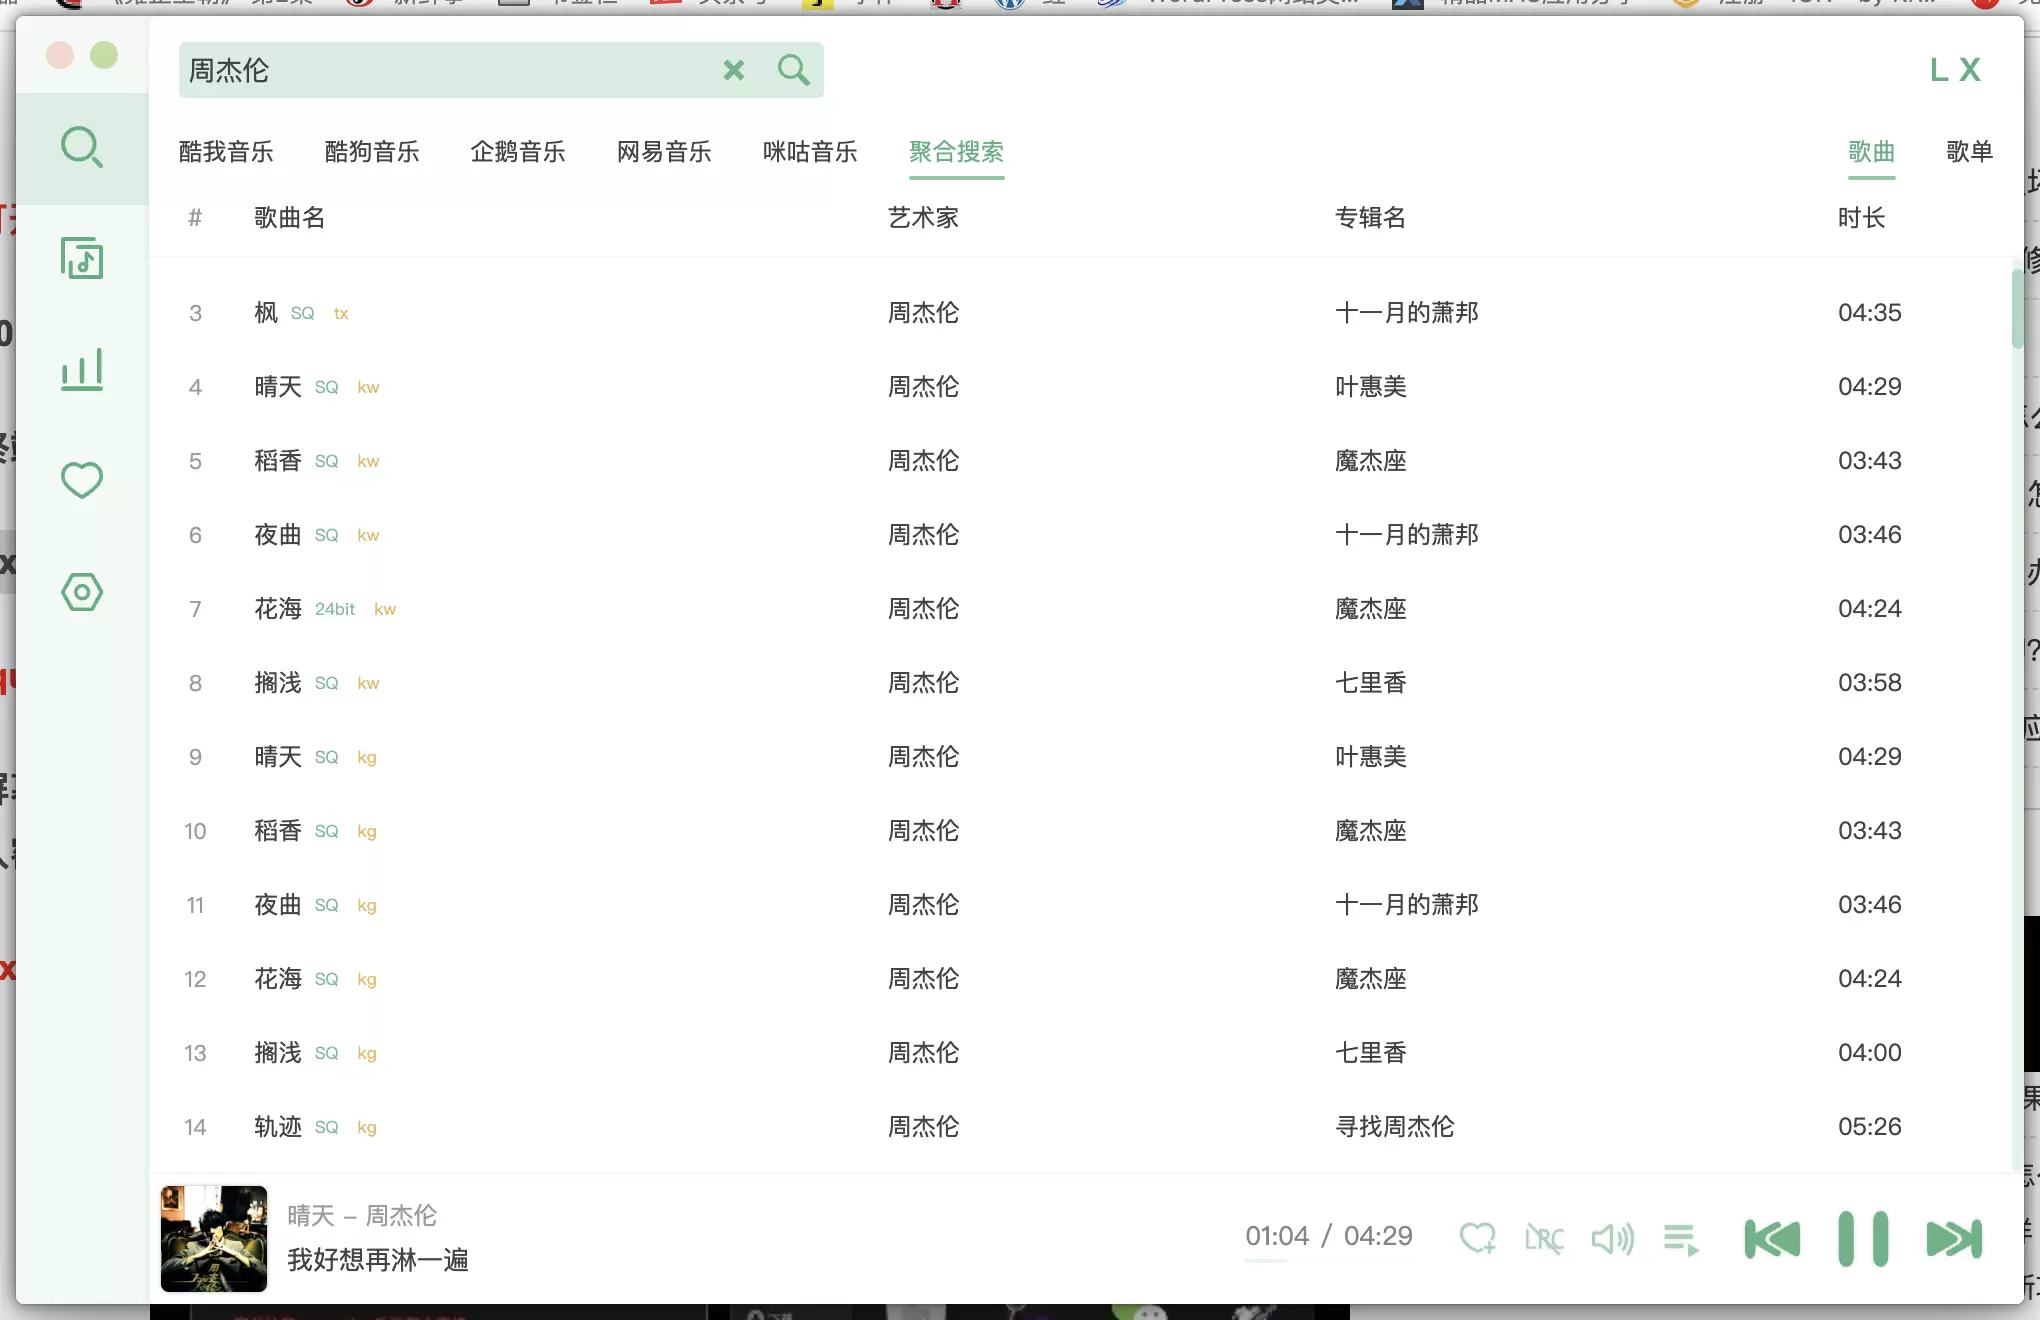This screenshot has height=1320, width=2040.
Task: Click now-playing title 晴天 – 周杰伦
Action: (362, 1216)
